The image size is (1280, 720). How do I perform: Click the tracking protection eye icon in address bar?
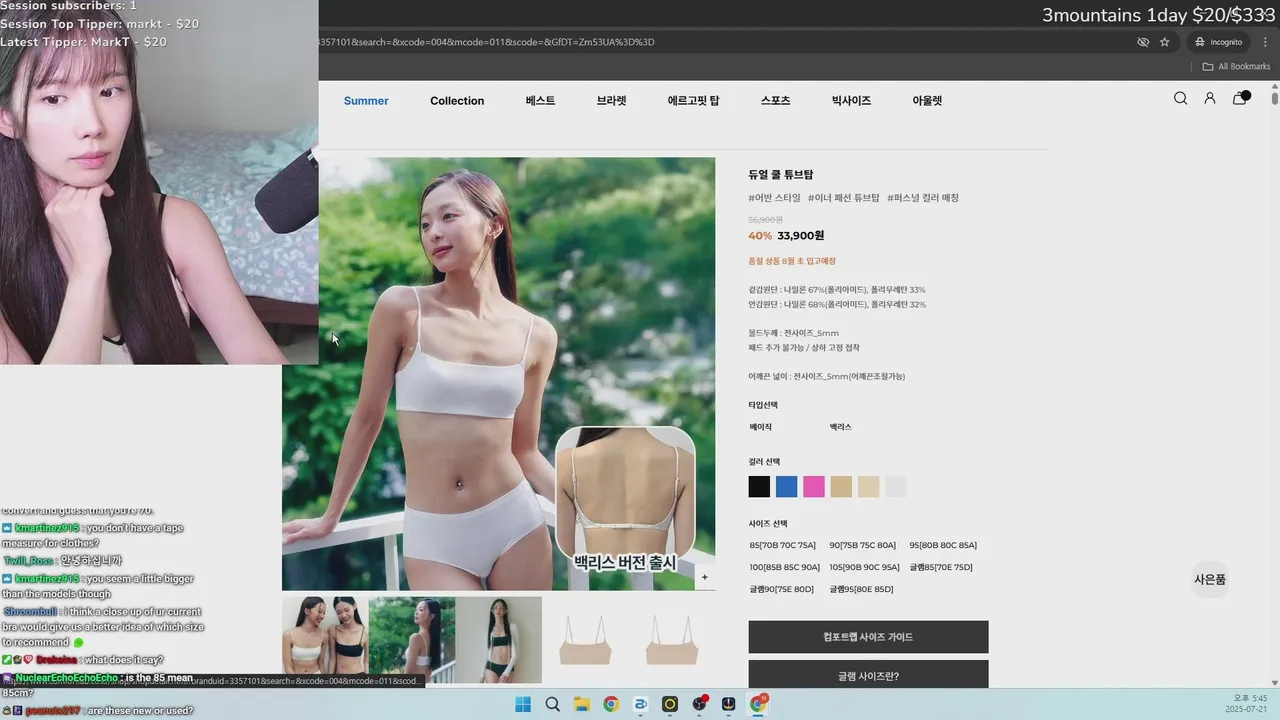coord(1143,42)
